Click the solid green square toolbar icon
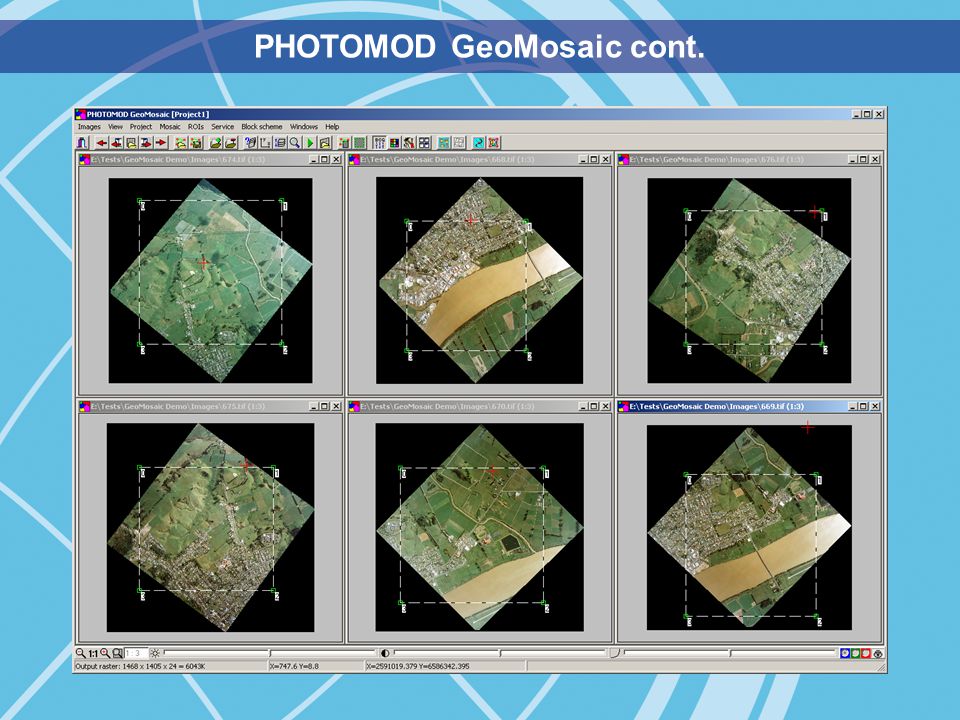960x720 pixels. 359,143
